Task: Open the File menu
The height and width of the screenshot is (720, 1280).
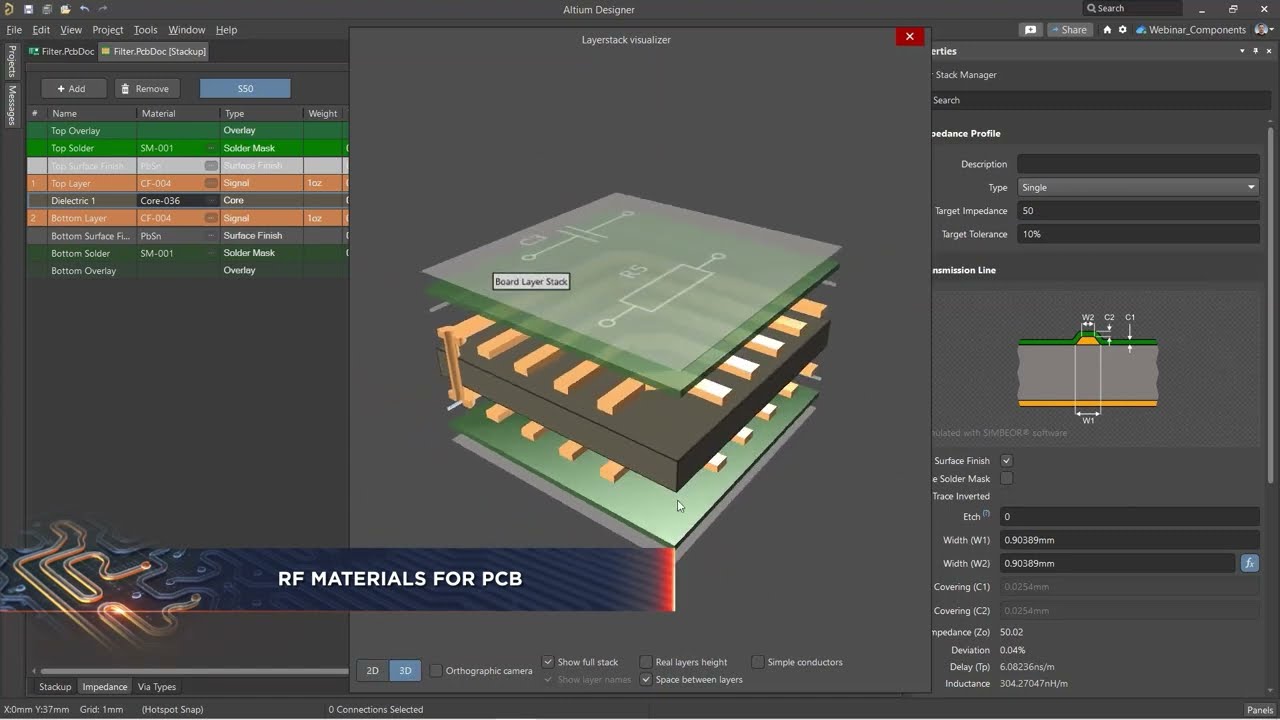Action: (x=14, y=30)
